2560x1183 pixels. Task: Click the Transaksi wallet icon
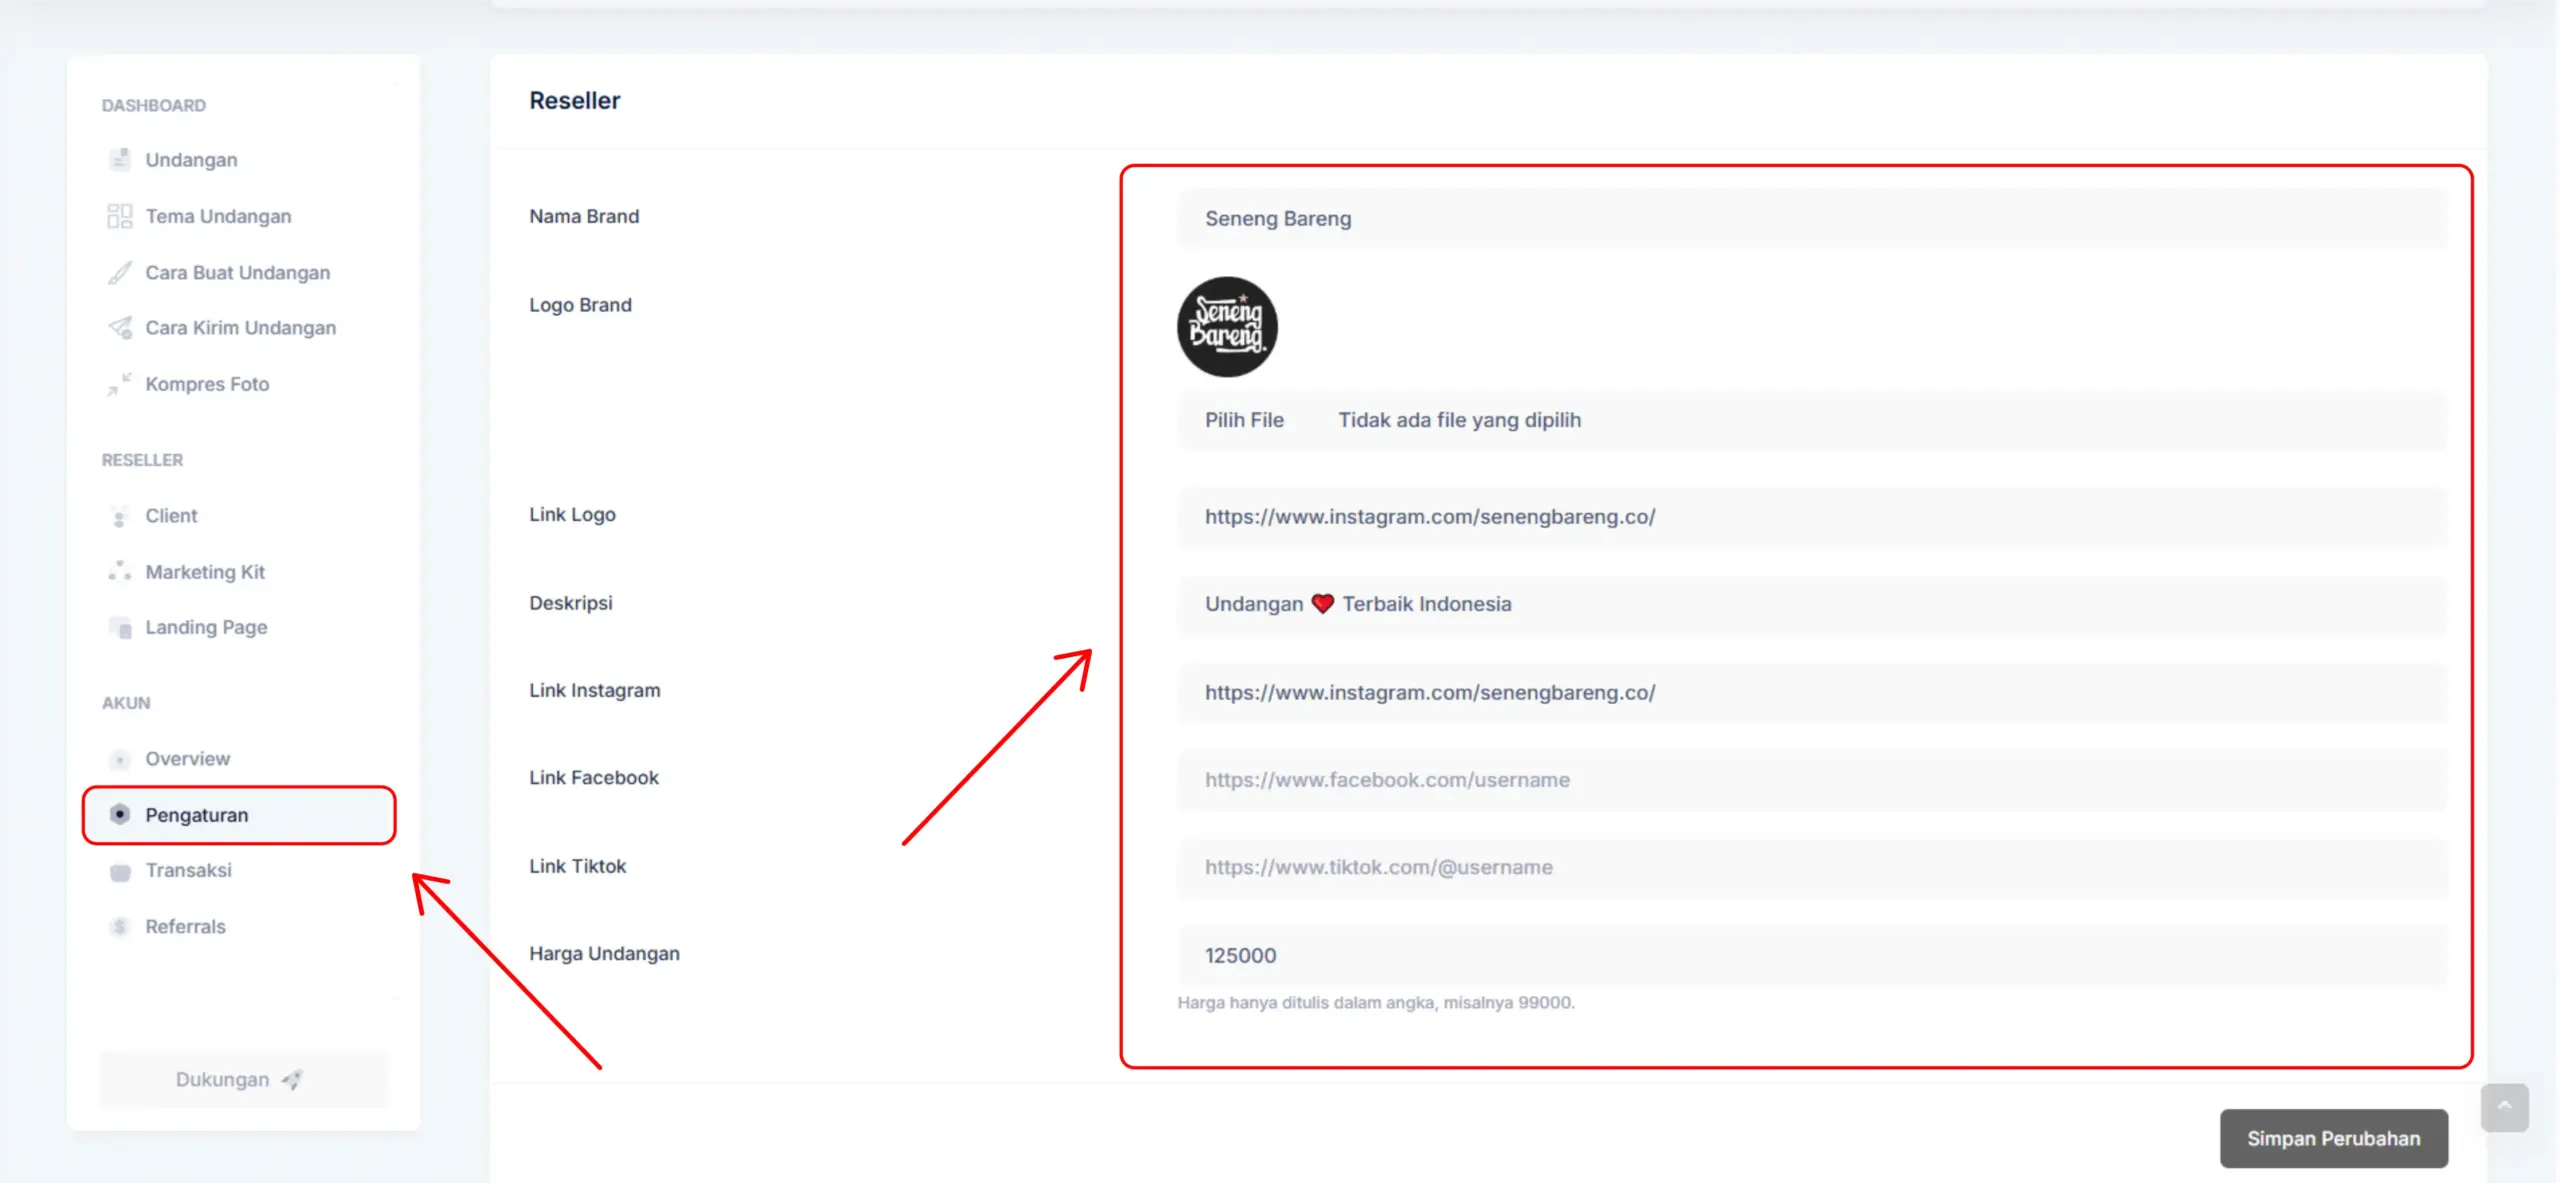120,871
